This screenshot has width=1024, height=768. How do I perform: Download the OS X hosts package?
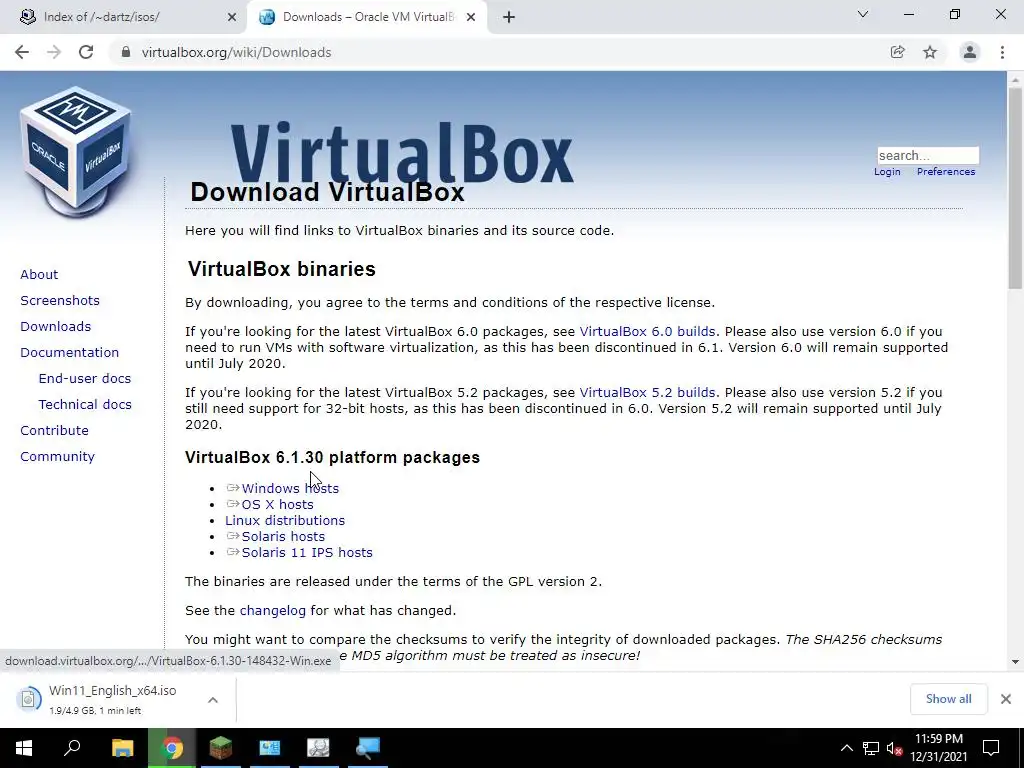pyautogui.click(x=278, y=505)
